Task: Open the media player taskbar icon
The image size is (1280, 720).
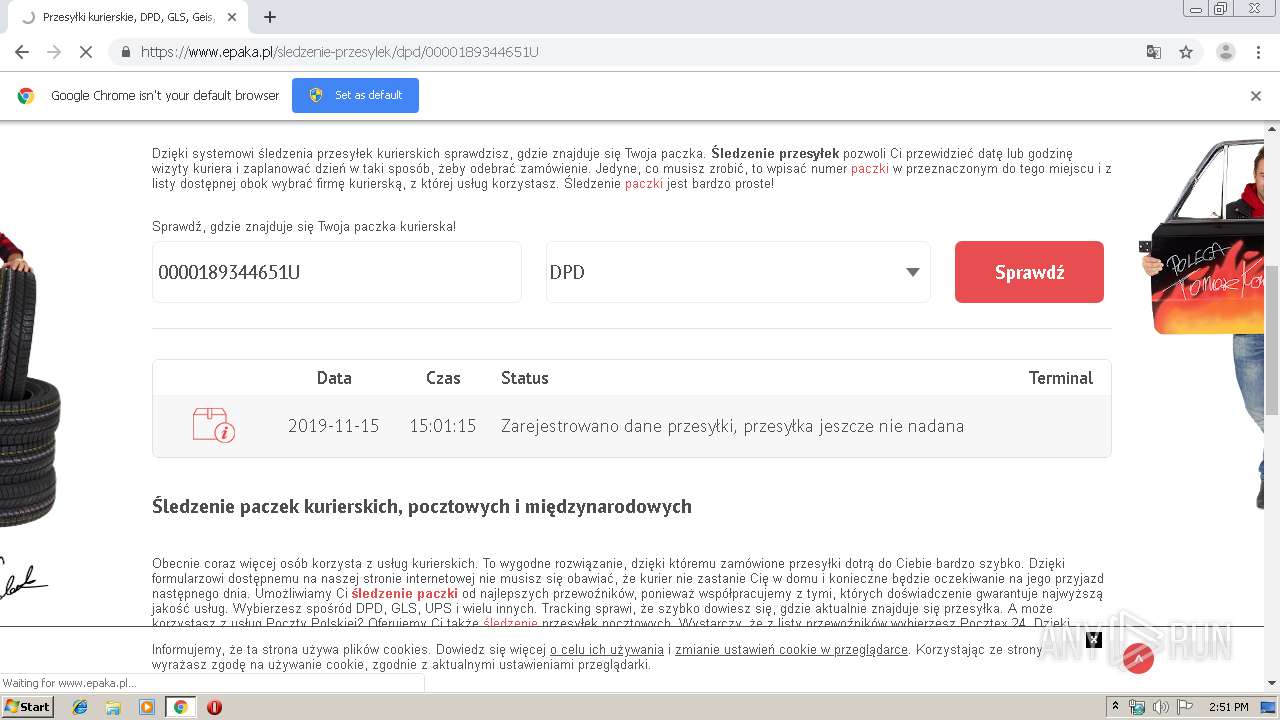Action: [x=147, y=707]
